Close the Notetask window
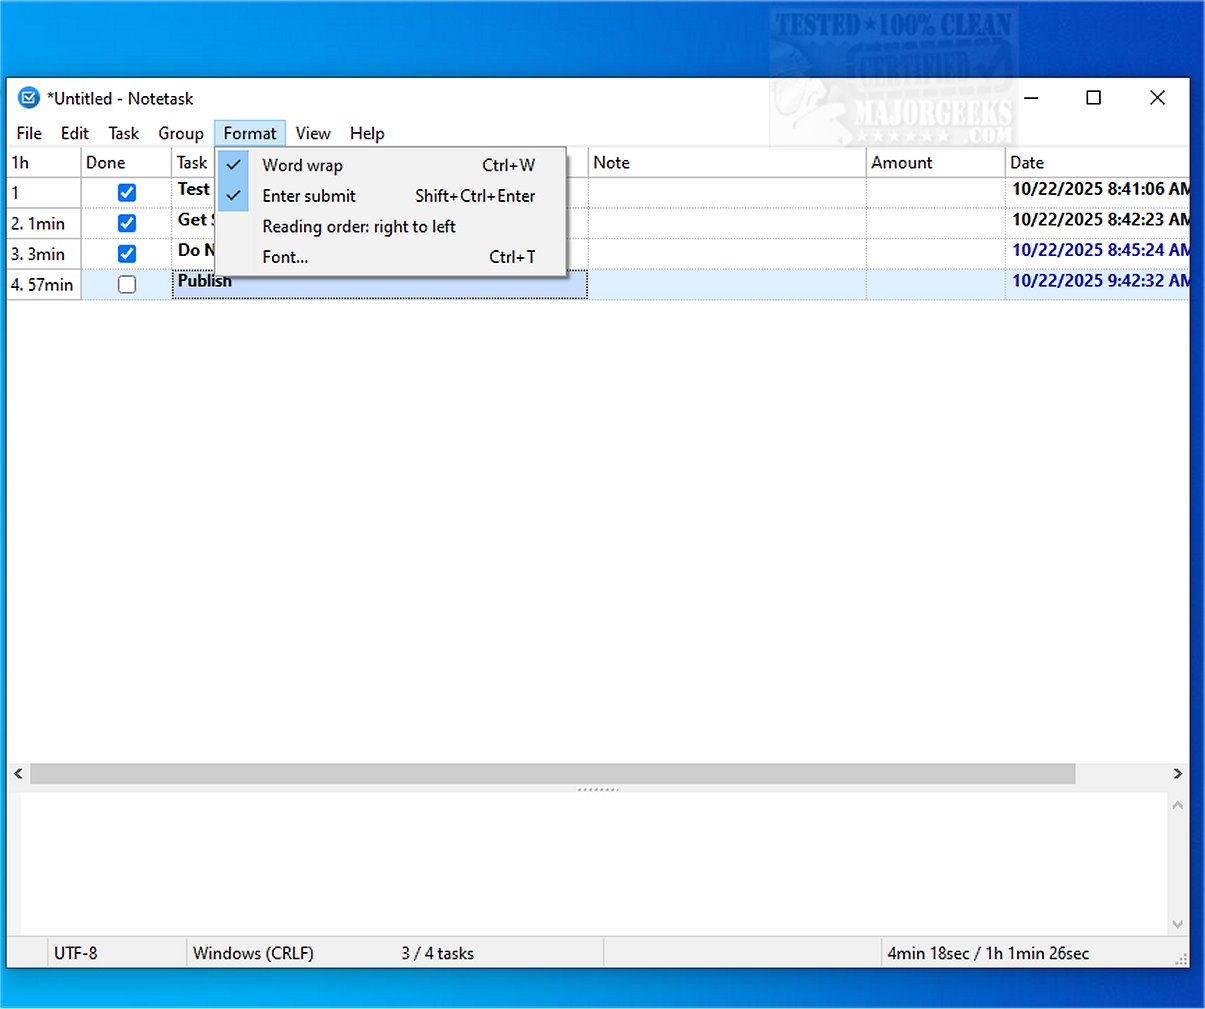 click(x=1157, y=98)
